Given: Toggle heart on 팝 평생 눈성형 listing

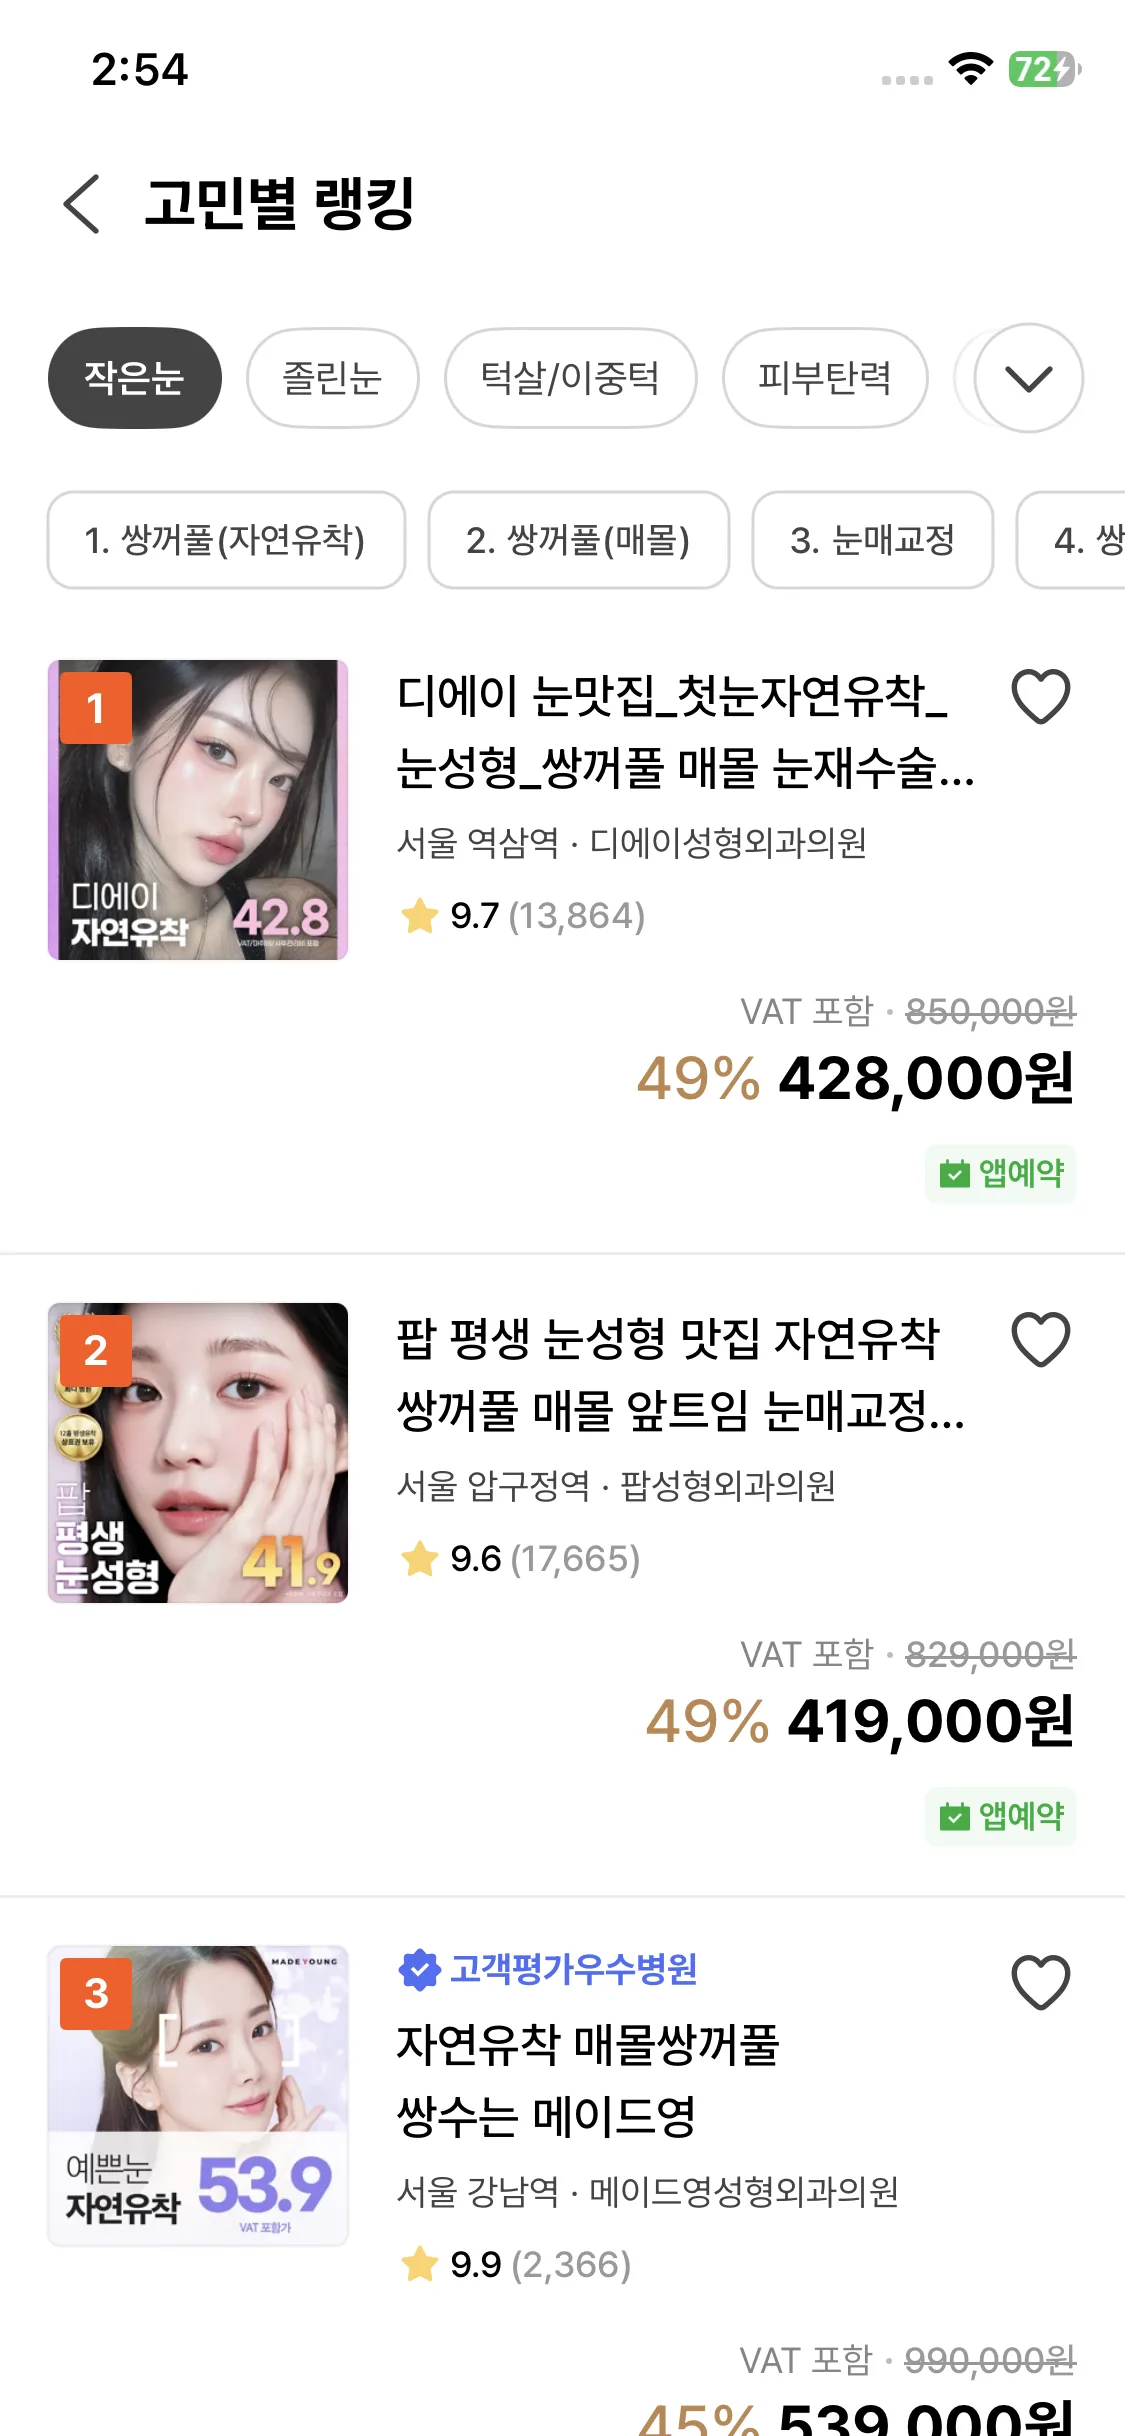Looking at the screenshot, I should pyautogui.click(x=1040, y=1340).
